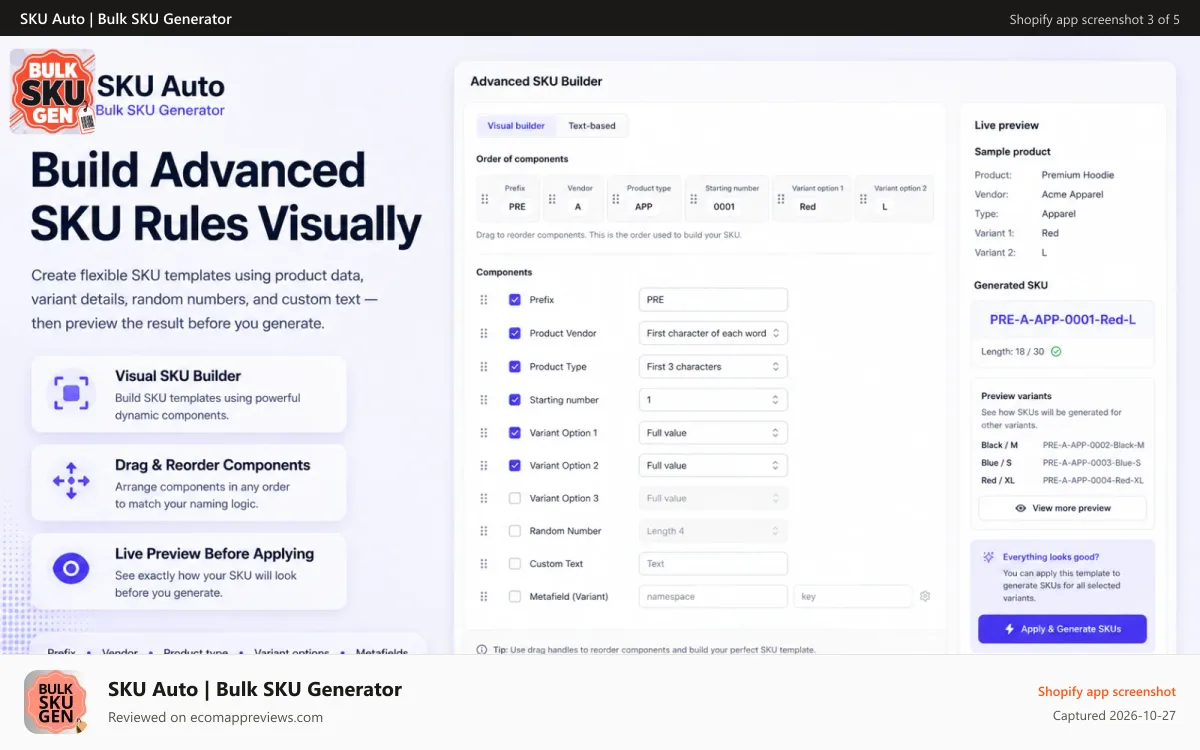Click the metafield namespace input
1200x750 pixels.
[x=713, y=596]
